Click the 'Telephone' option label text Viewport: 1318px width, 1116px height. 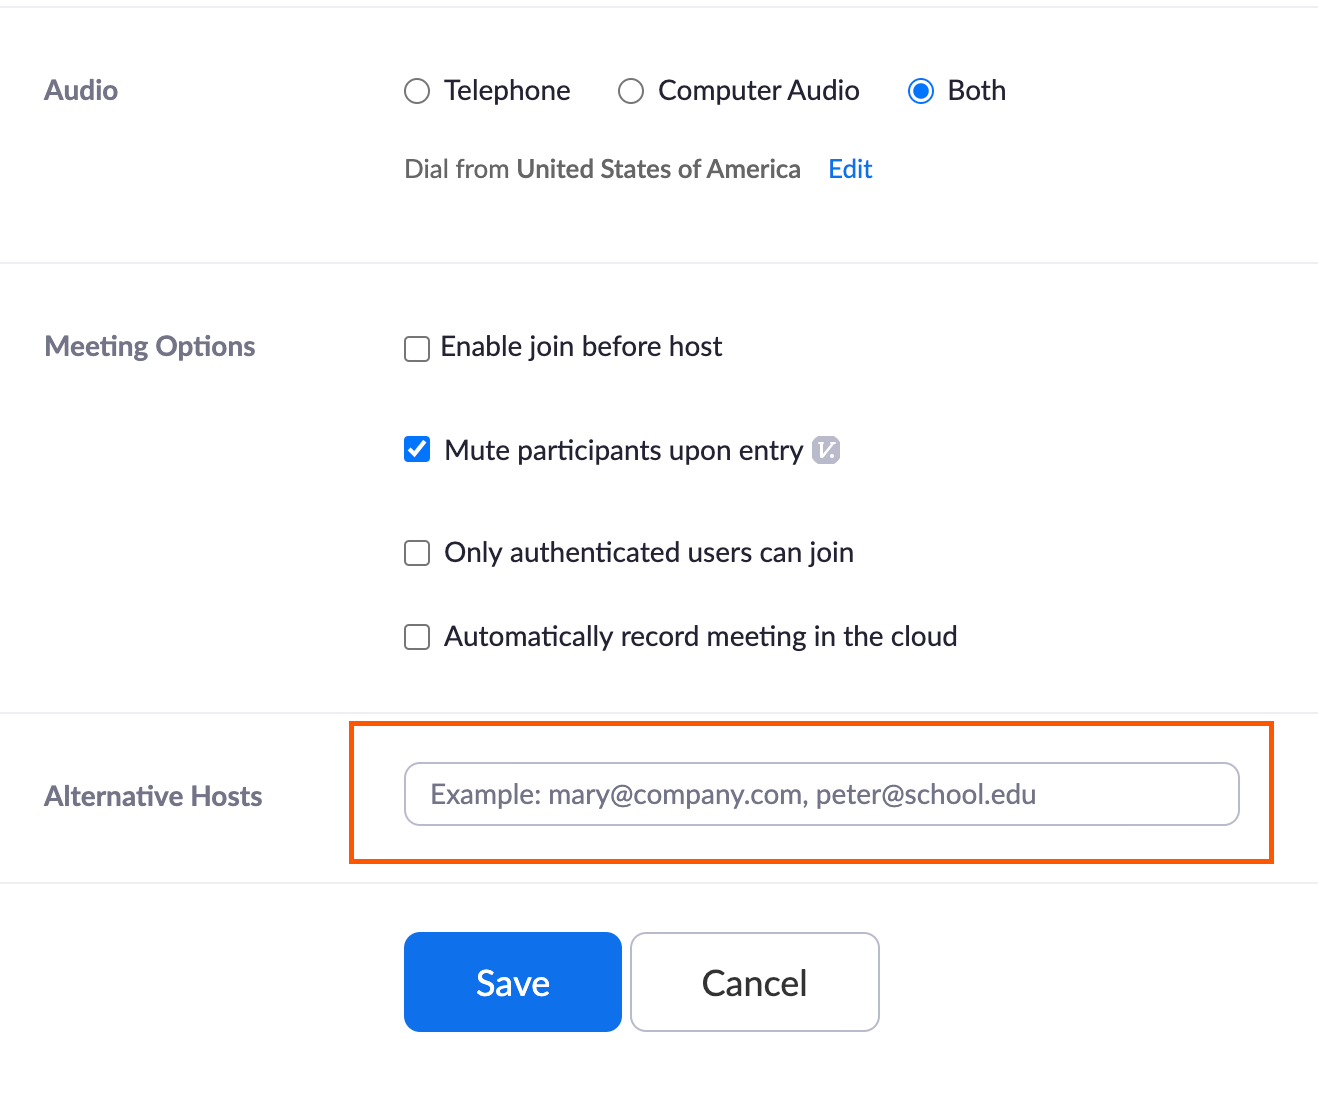pyautogui.click(x=507, y=91)
